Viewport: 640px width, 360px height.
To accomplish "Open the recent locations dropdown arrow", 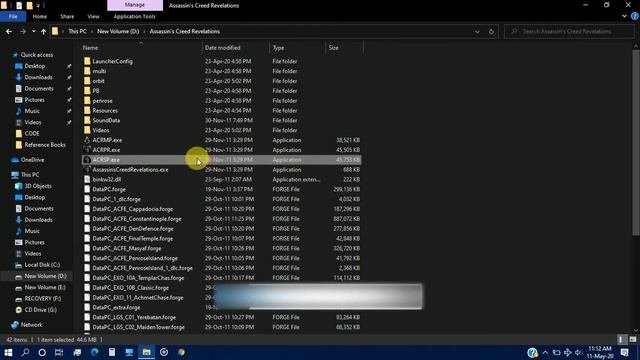I will [x=33, y=31].
